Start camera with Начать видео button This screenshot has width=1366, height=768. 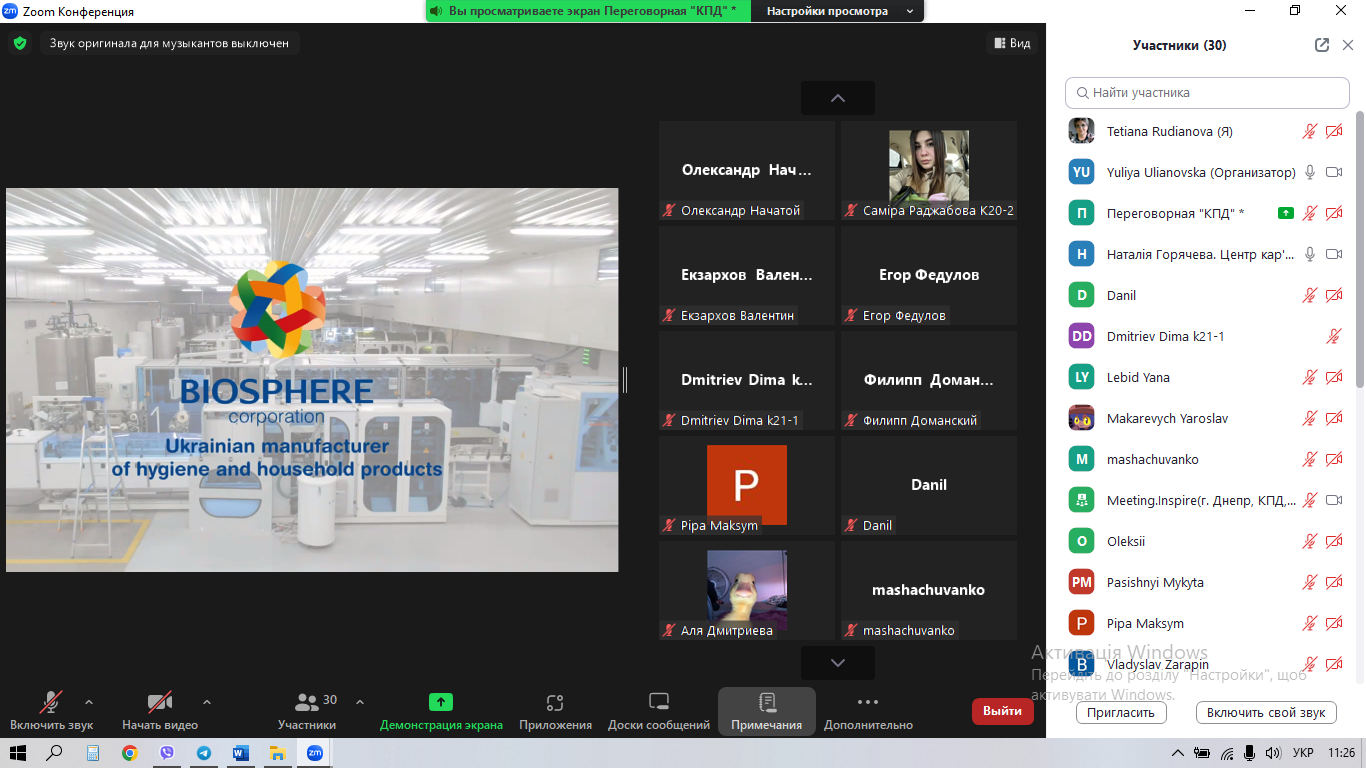[x=160, y=710]
